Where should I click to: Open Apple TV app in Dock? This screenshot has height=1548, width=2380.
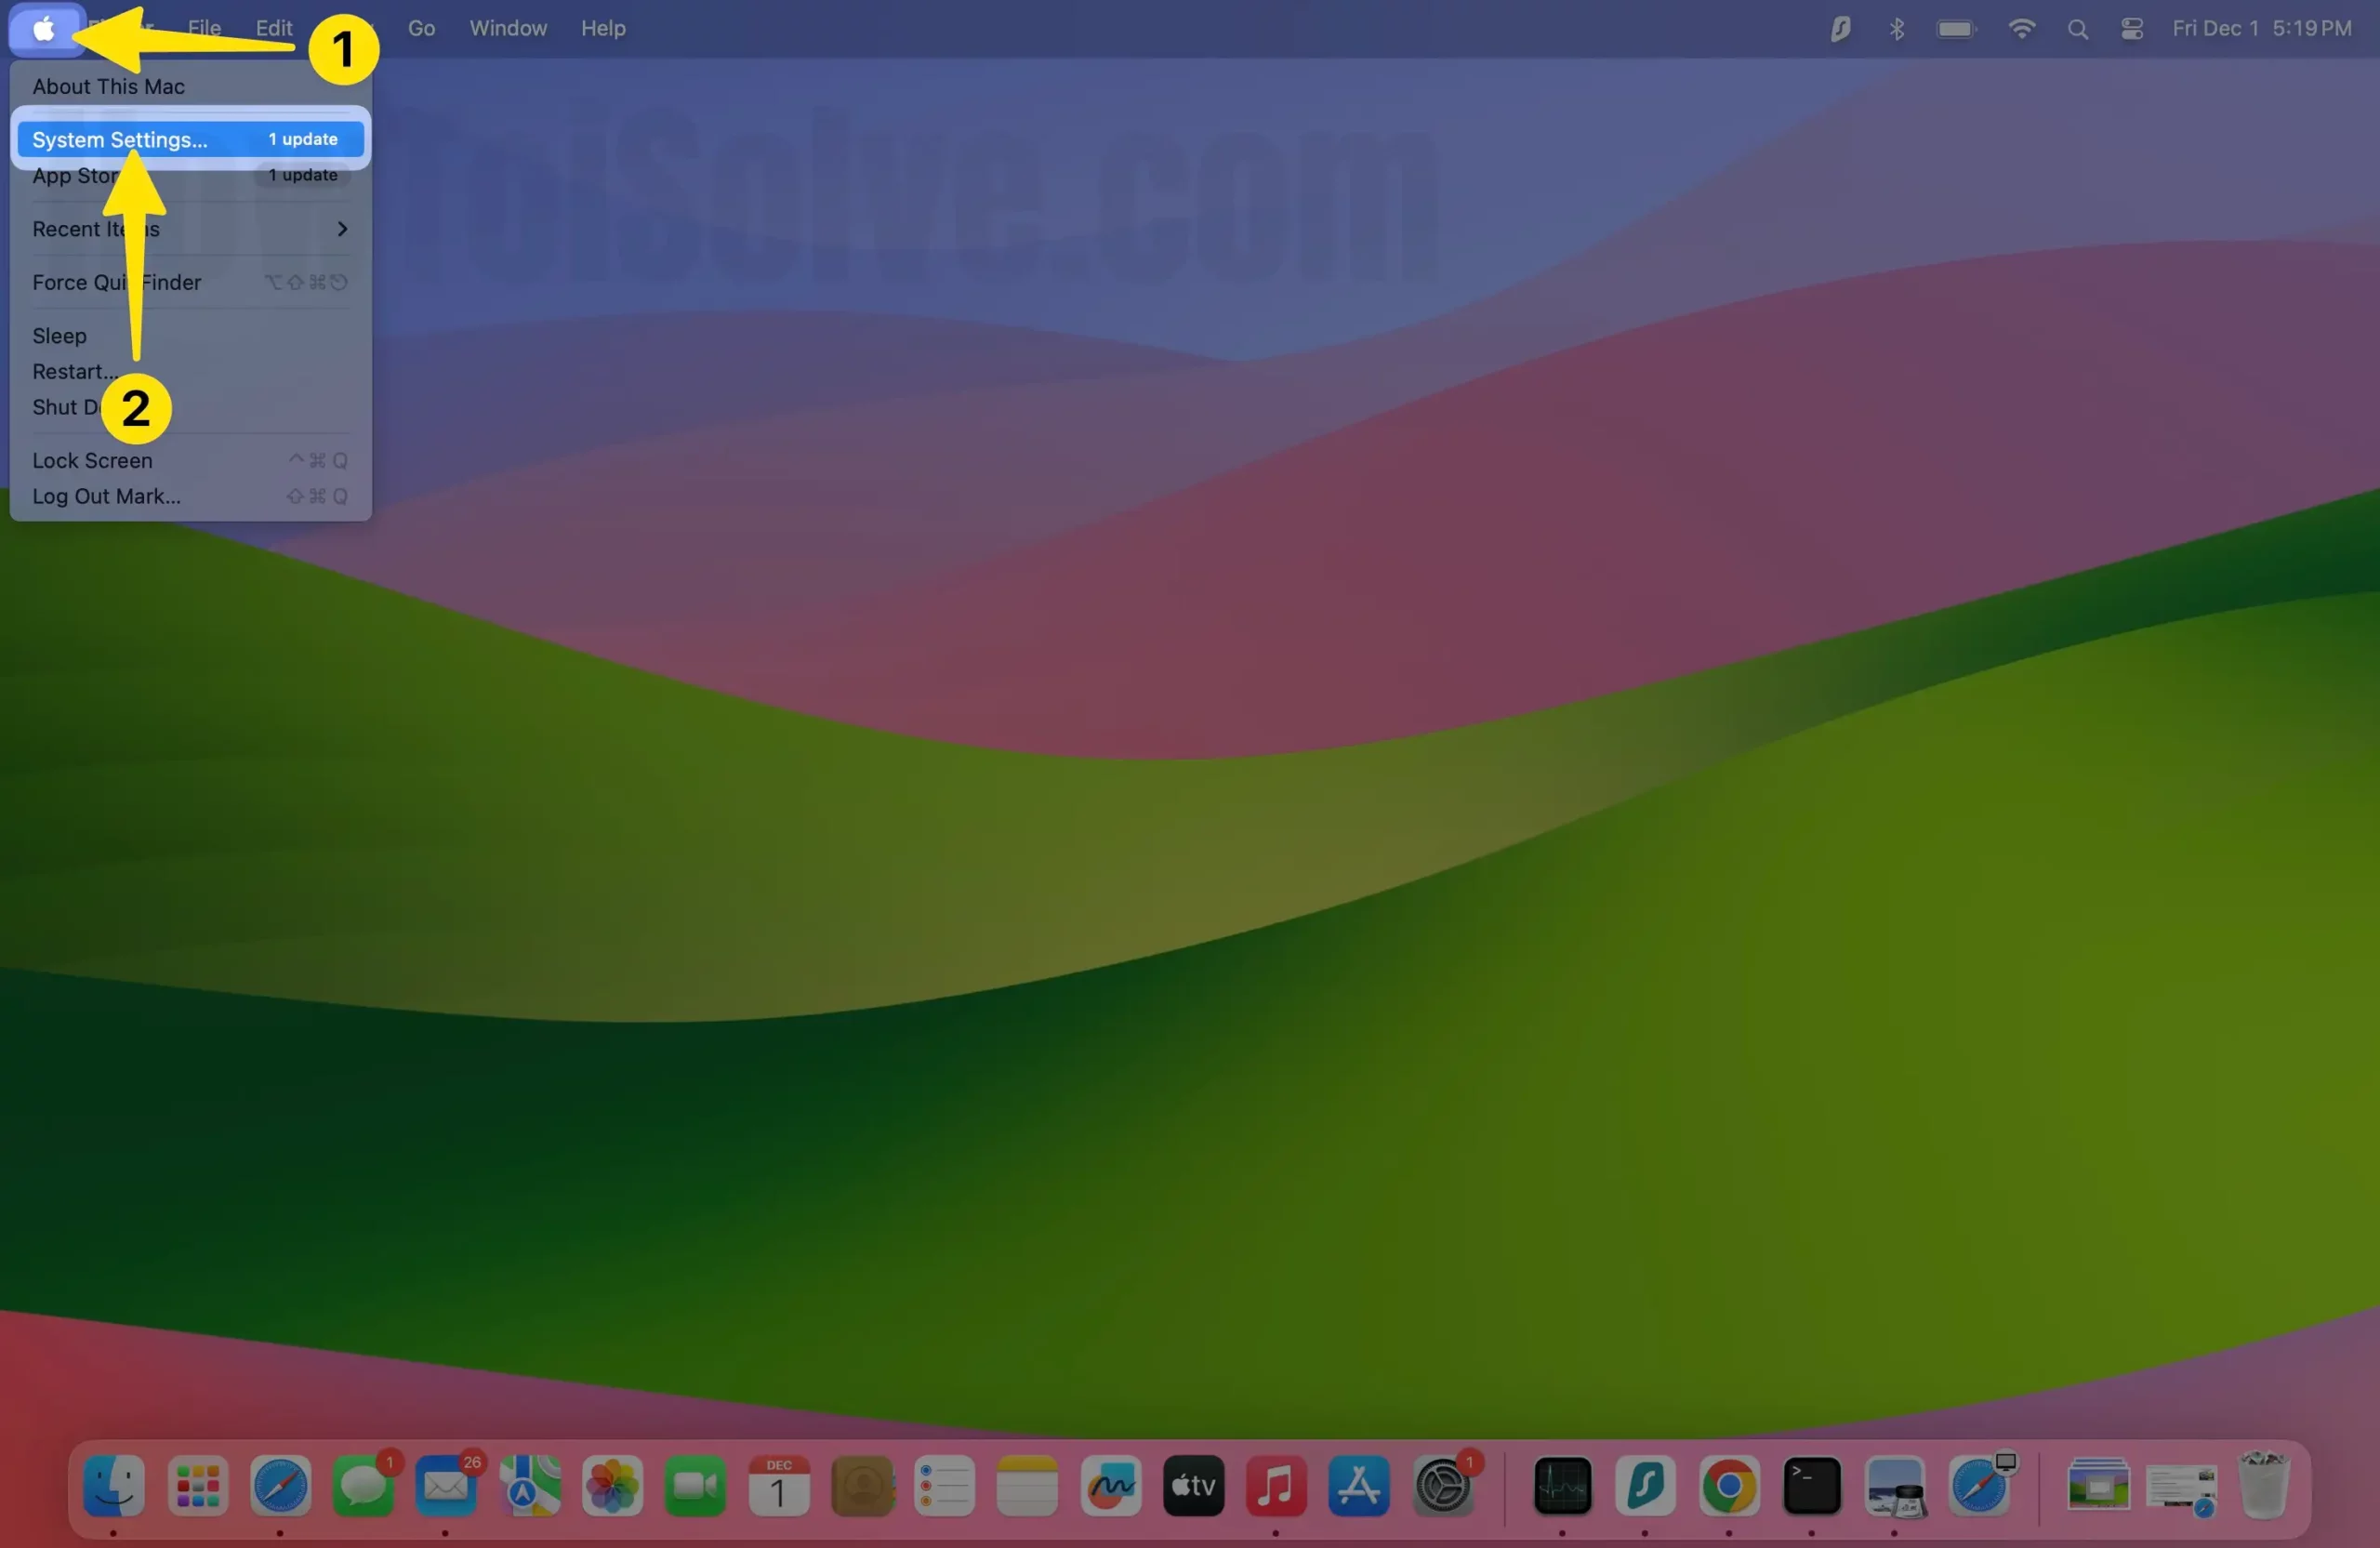[x=1194, y=1486]
